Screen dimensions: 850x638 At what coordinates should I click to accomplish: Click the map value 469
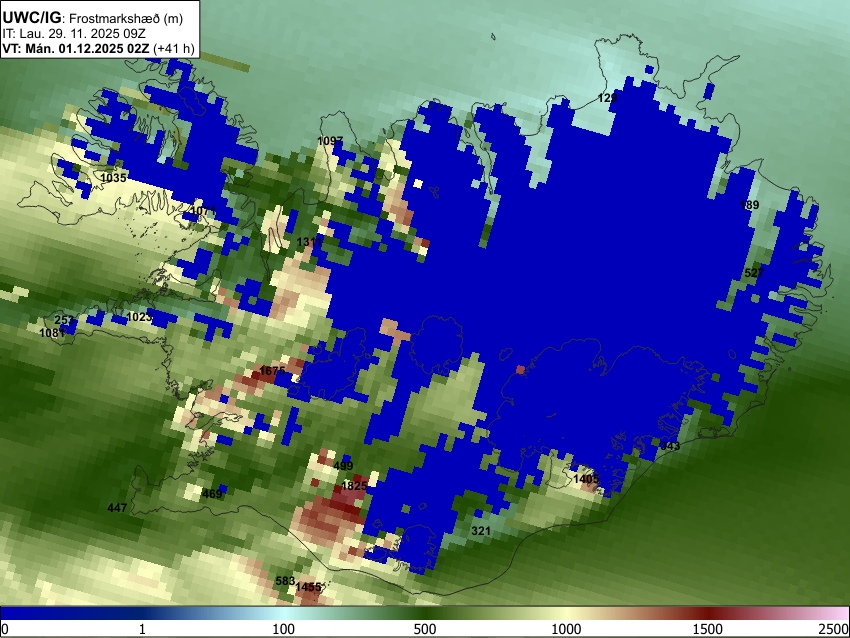pyautogui.click(x=211, y=494)
